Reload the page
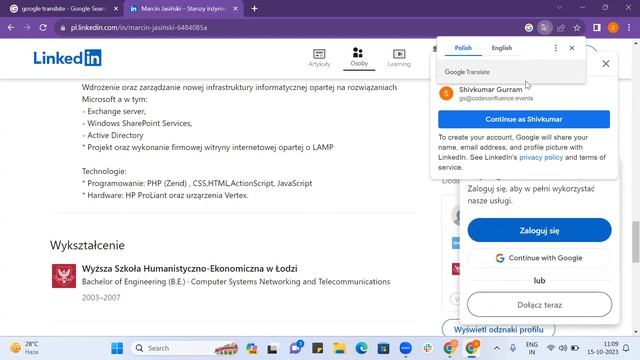640x360 pixels. 43,27
